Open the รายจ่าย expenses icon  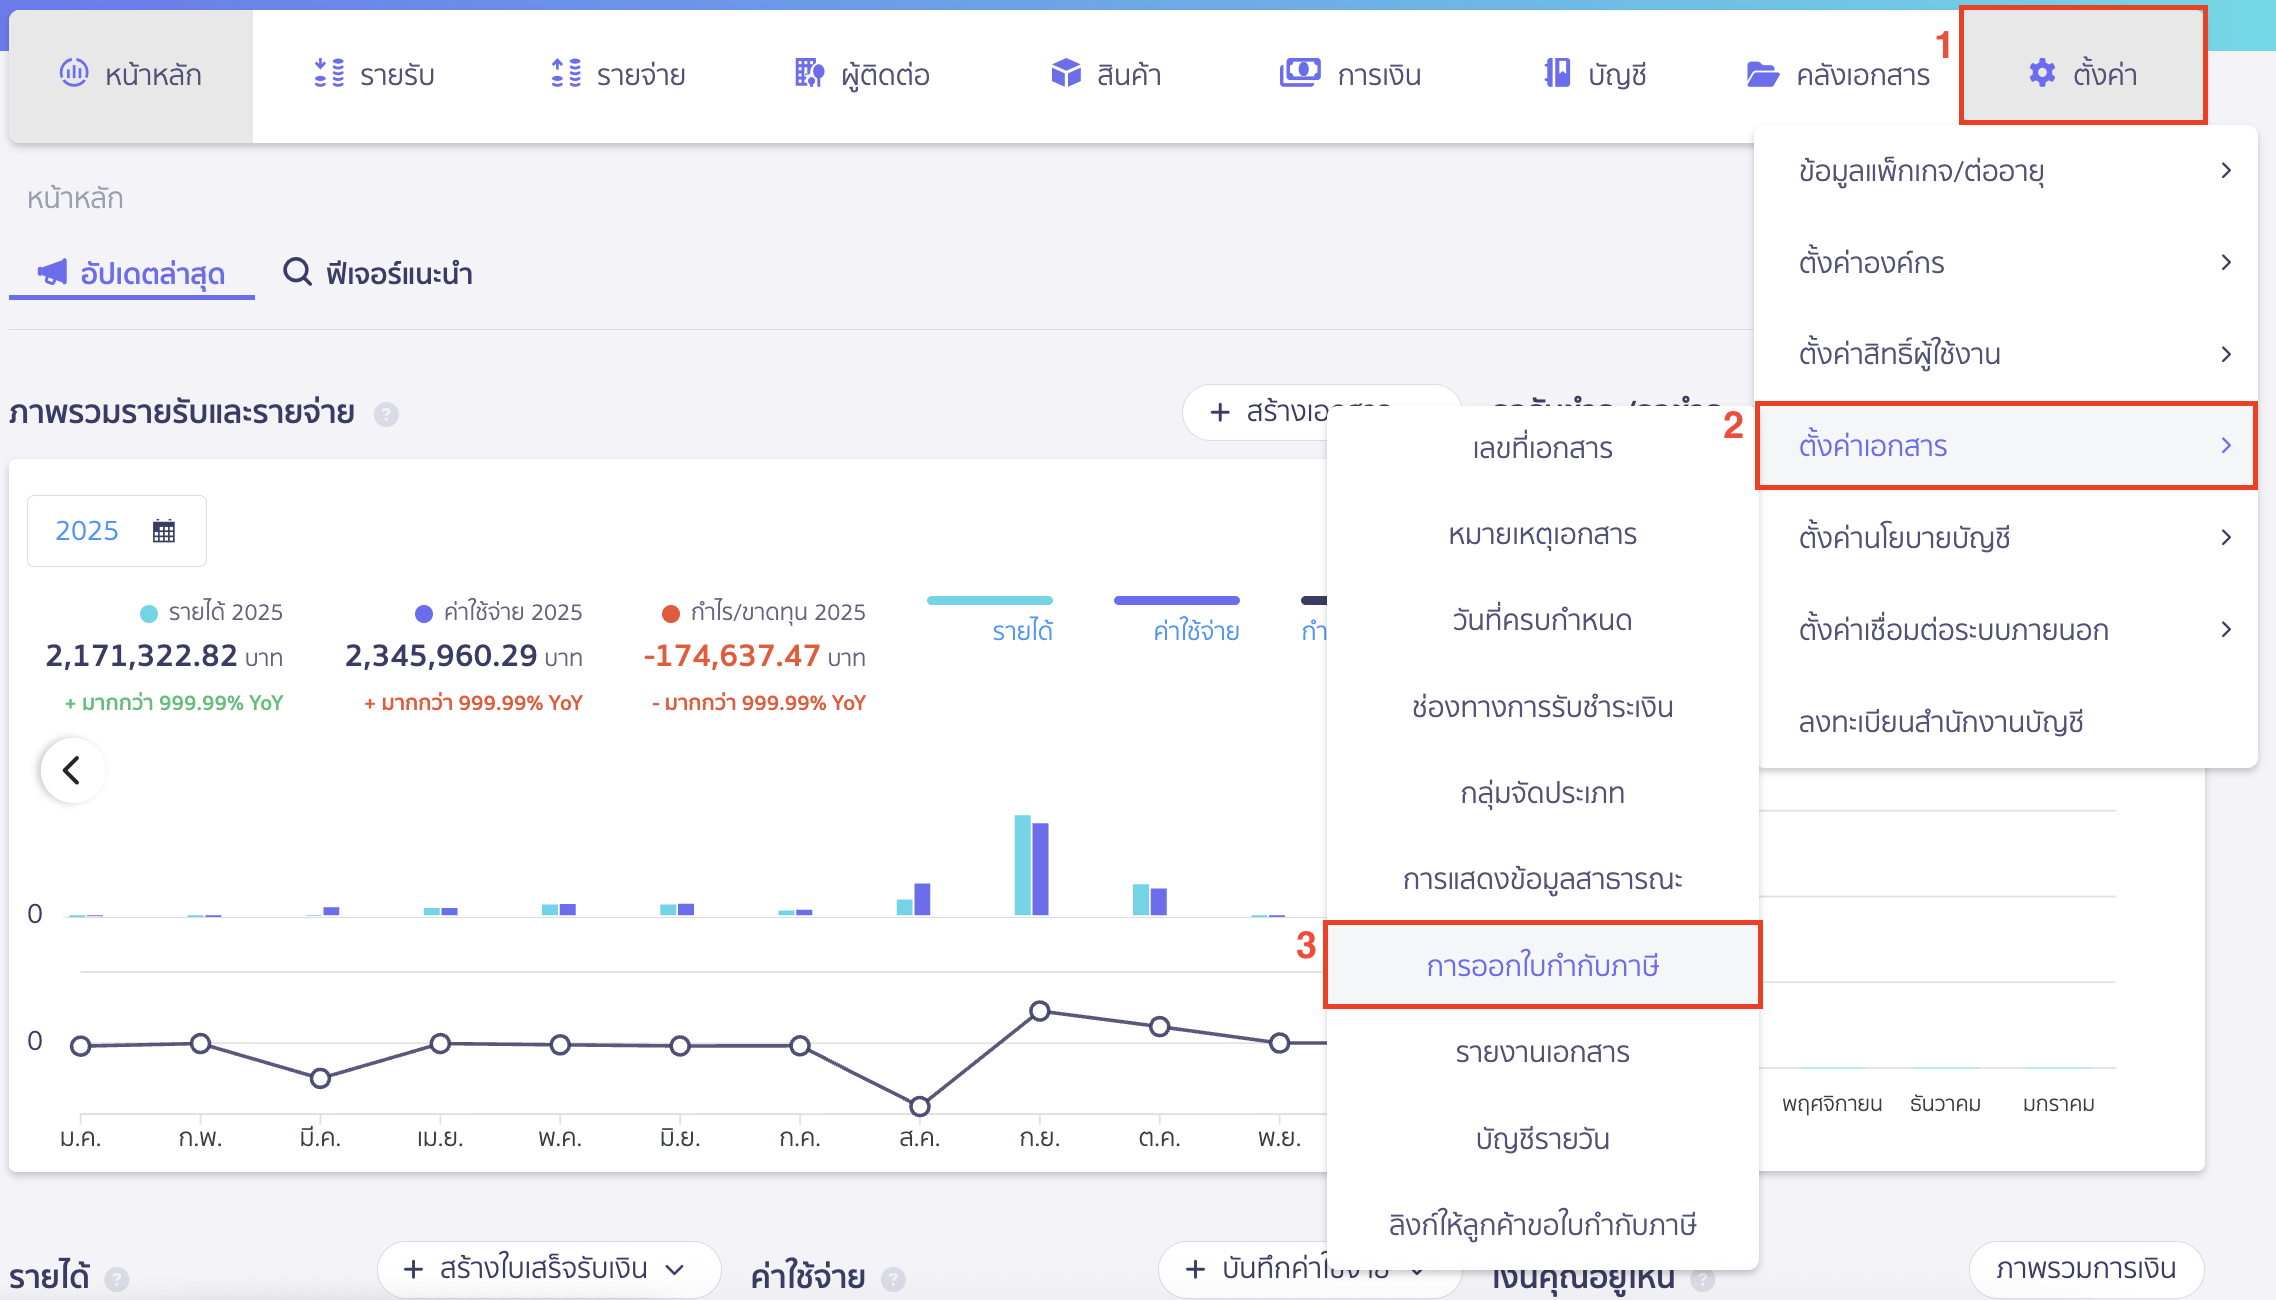(x=566, y=73)
